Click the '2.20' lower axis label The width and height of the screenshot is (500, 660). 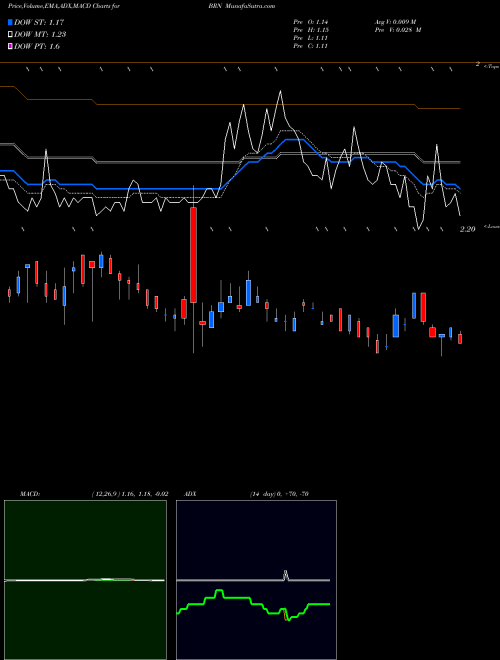point(468,229)
